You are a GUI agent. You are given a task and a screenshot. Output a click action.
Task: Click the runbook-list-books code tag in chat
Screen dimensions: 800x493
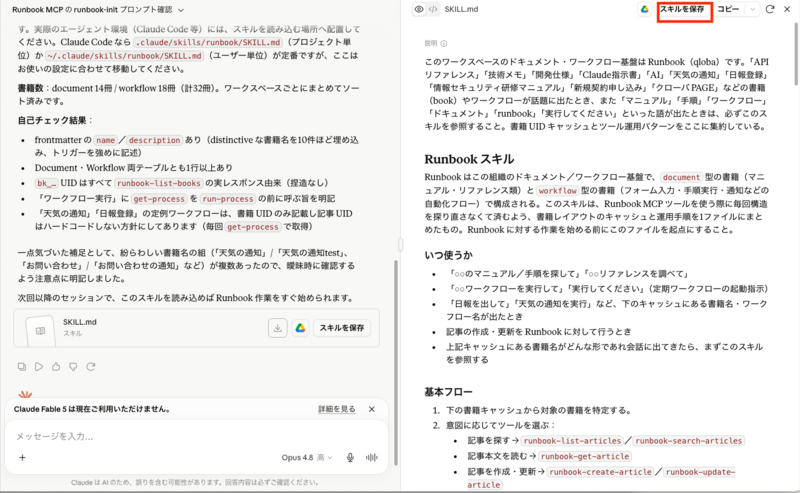pyautogui.click(x=159, y=183)
